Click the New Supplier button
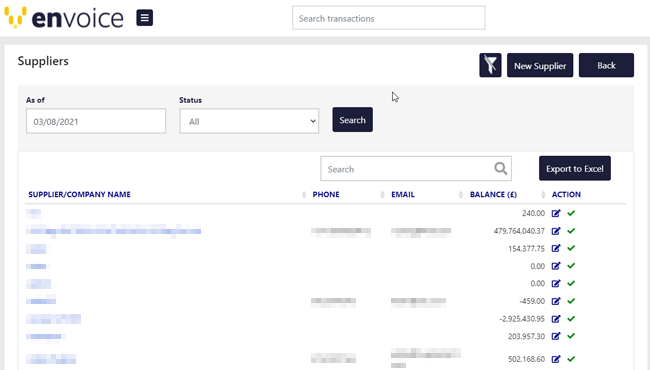The height and width of the screenshot is (370, 650). [x=540, y=65]
